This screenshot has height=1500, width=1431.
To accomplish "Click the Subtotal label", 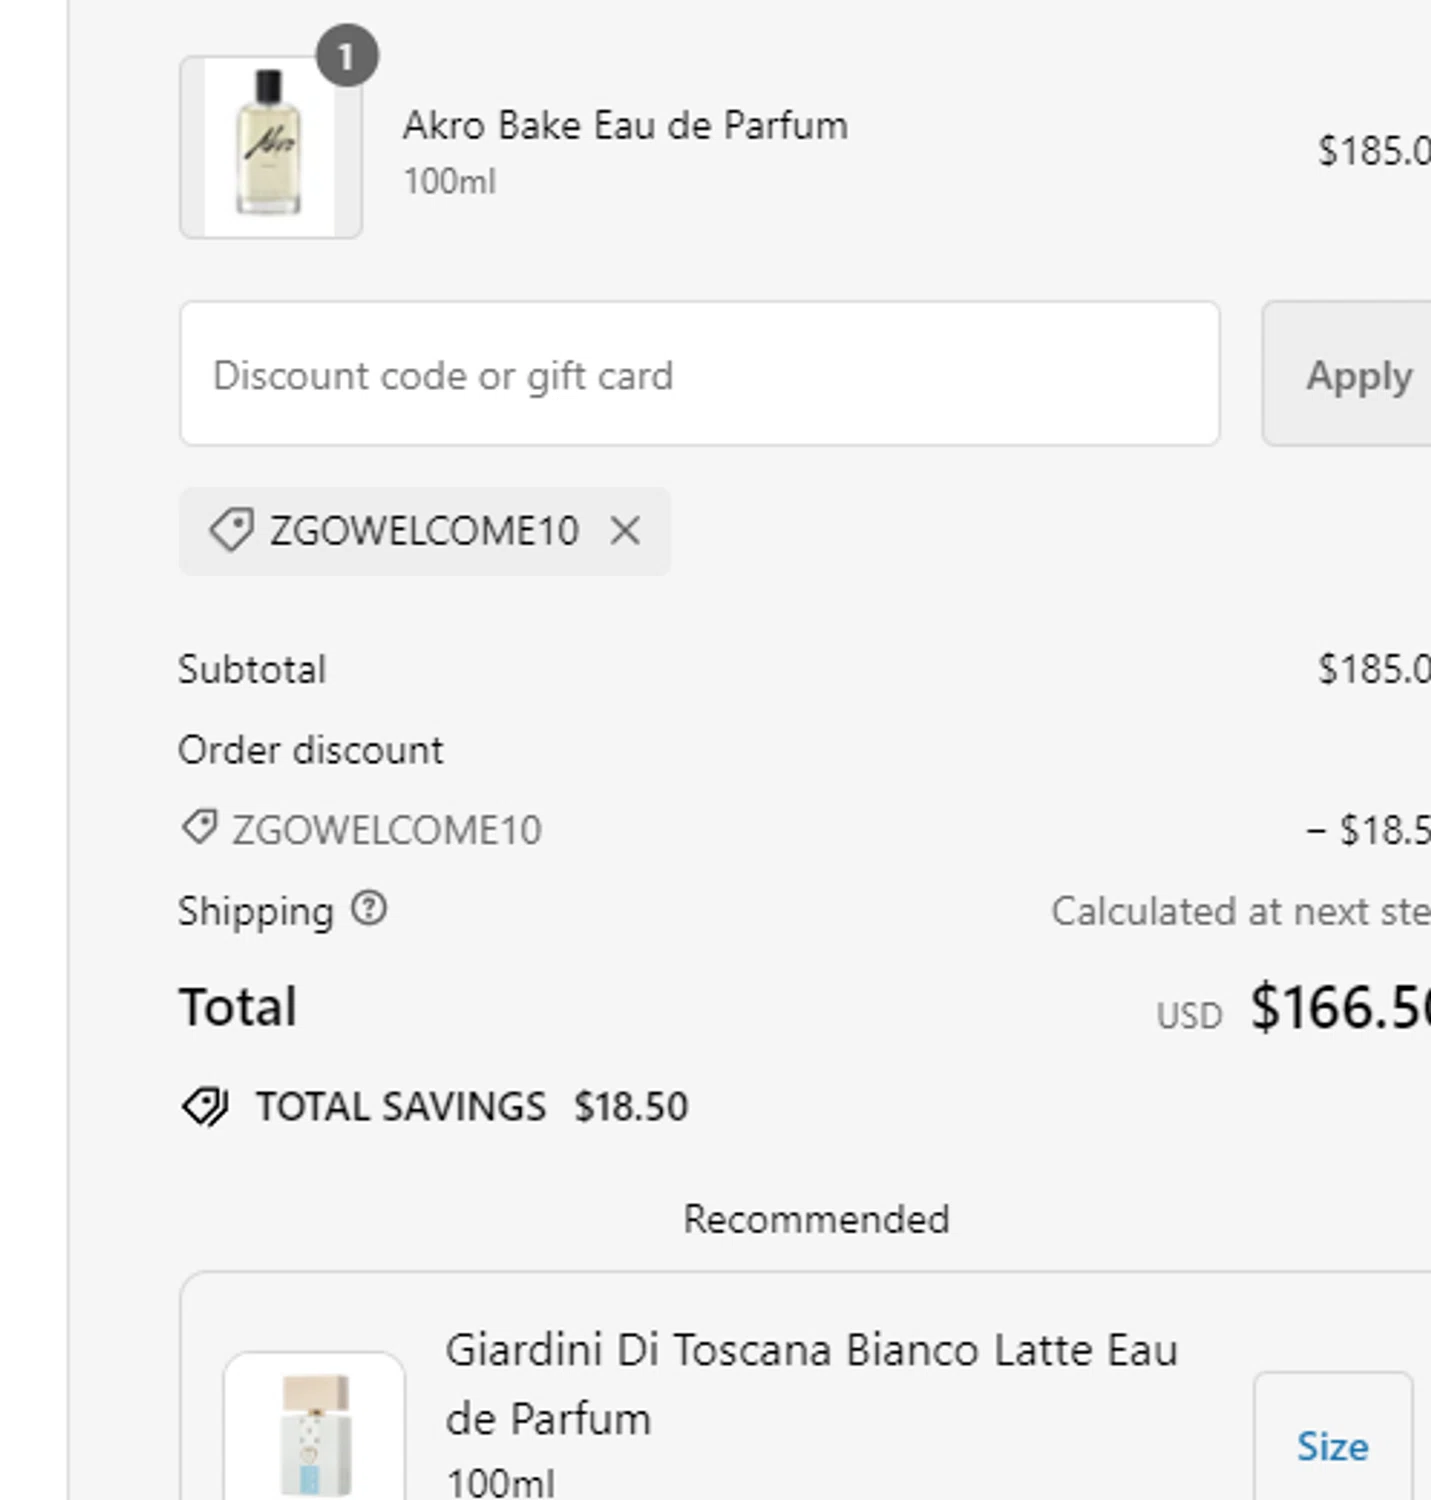I will coord(252,669).
